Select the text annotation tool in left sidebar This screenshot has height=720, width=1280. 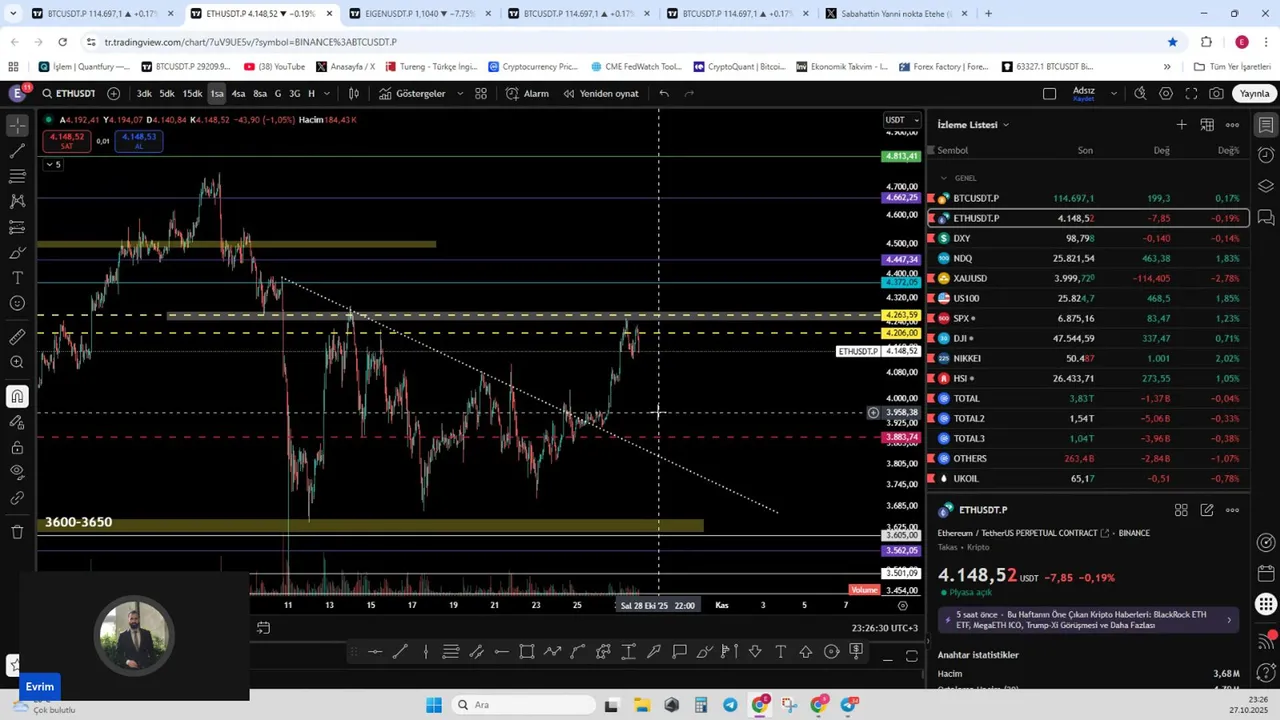tap(17, 278)
